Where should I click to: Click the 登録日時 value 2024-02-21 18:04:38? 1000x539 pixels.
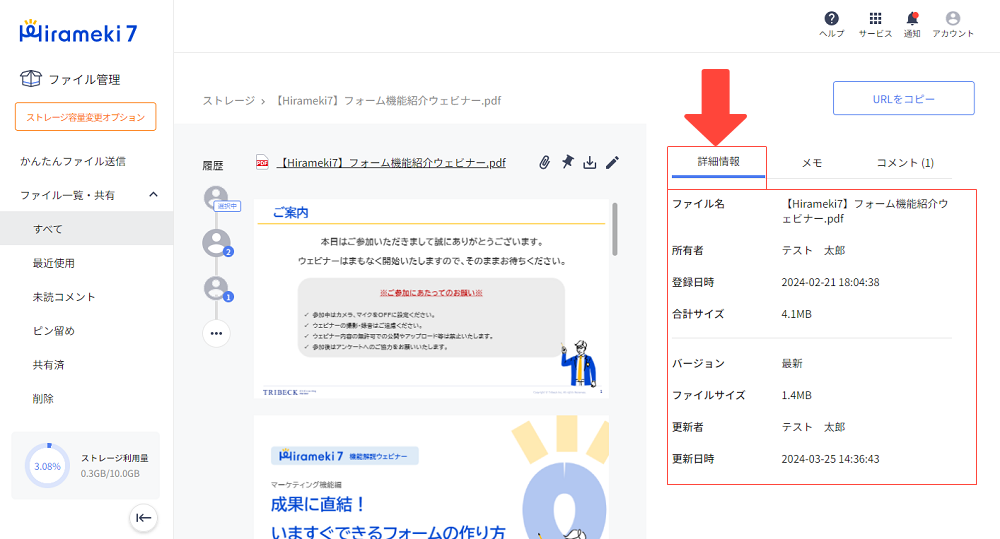(x=830, y=282)
